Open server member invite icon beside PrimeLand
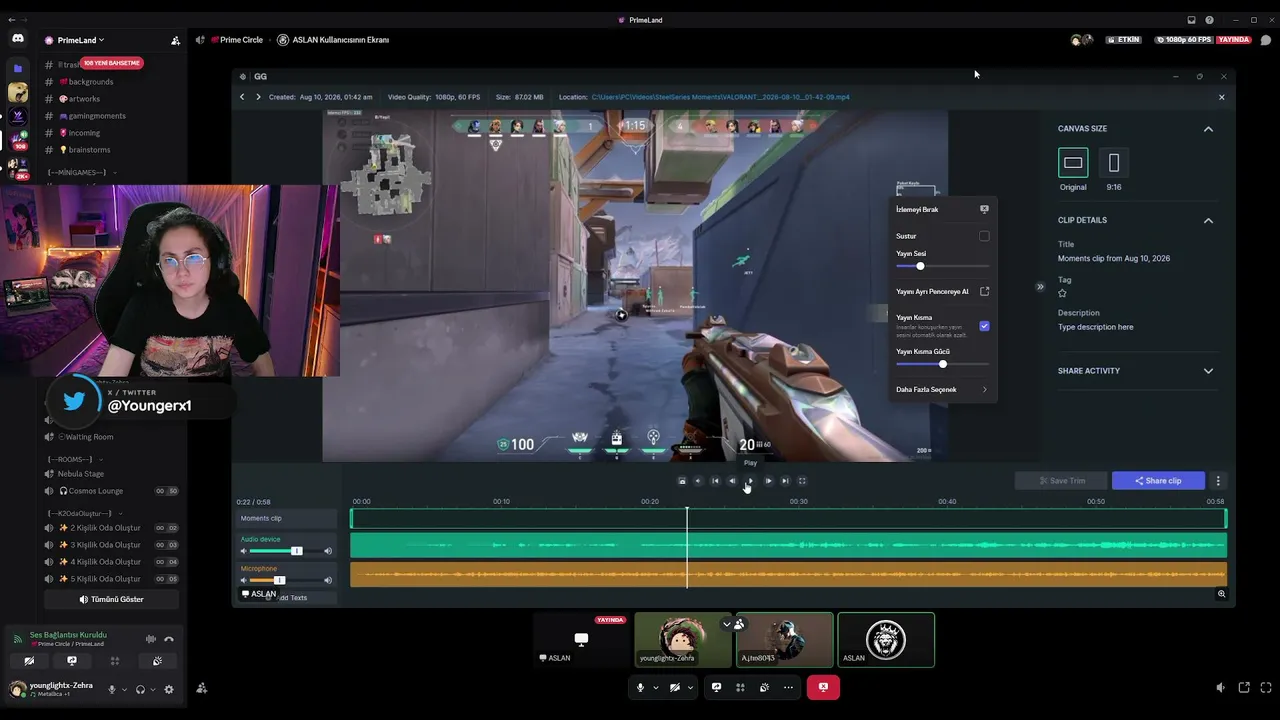The image size is (1280, 720). click(176, 40)
